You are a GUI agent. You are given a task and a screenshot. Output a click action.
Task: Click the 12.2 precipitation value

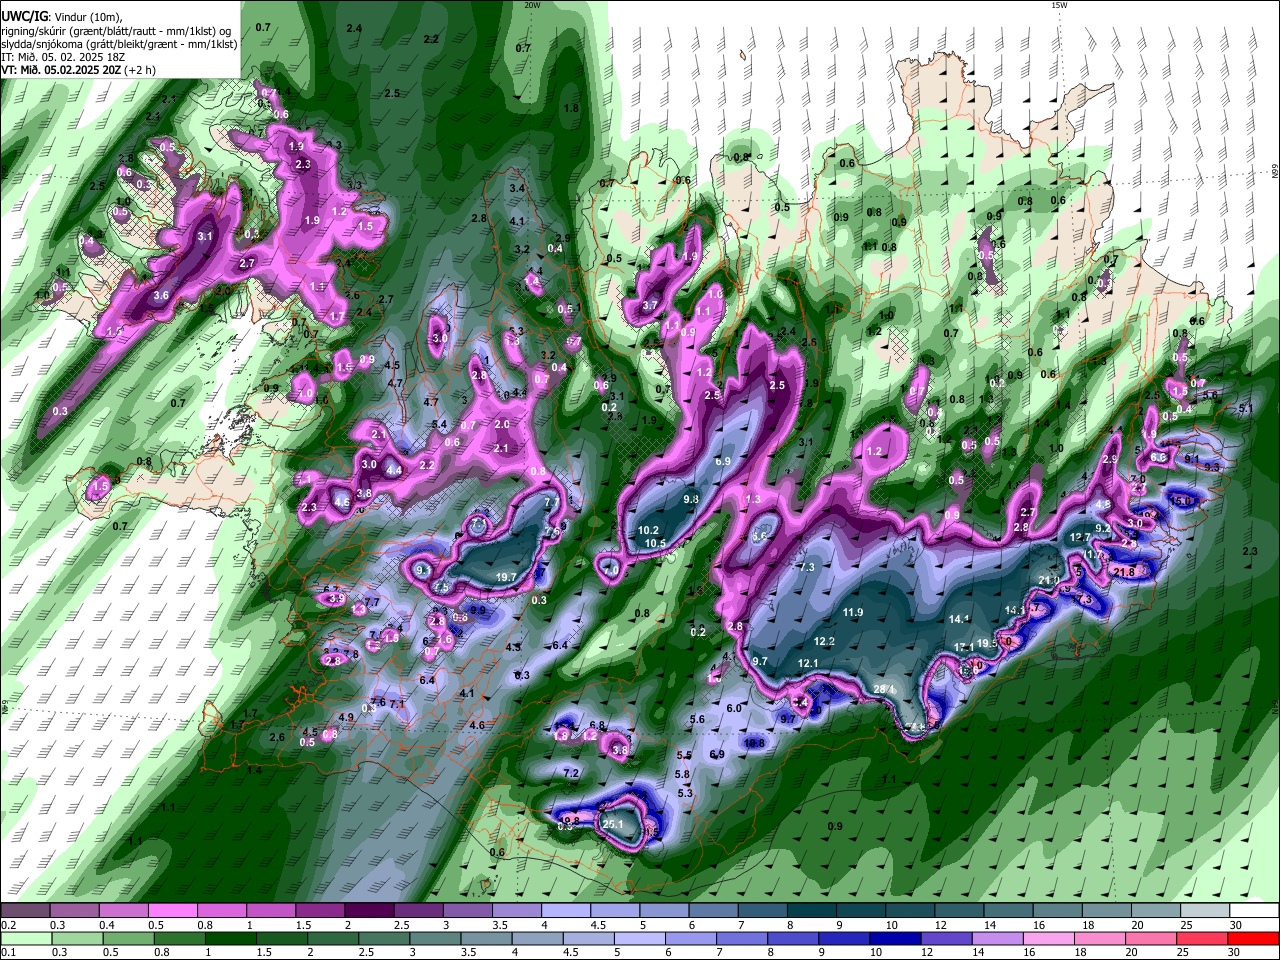pos(825,641)
